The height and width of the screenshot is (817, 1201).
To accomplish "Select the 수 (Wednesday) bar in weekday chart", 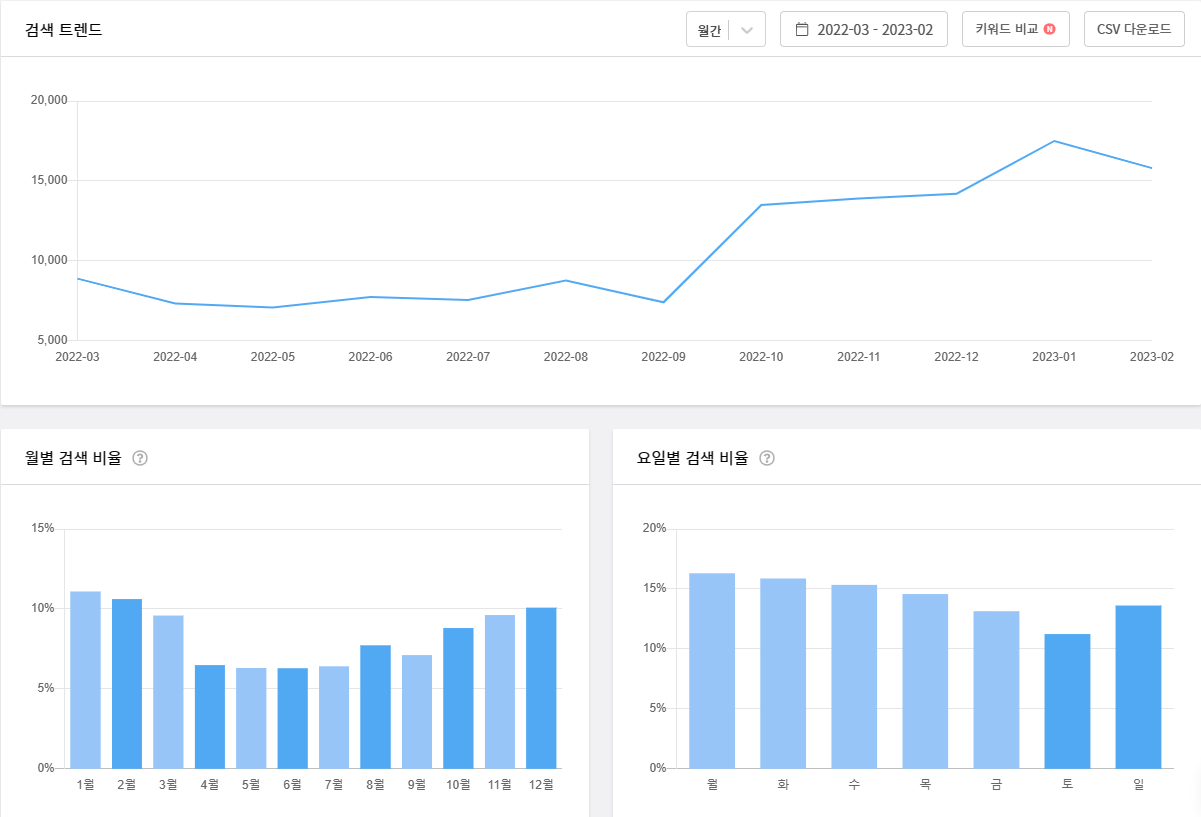I will tap(854, 677).
